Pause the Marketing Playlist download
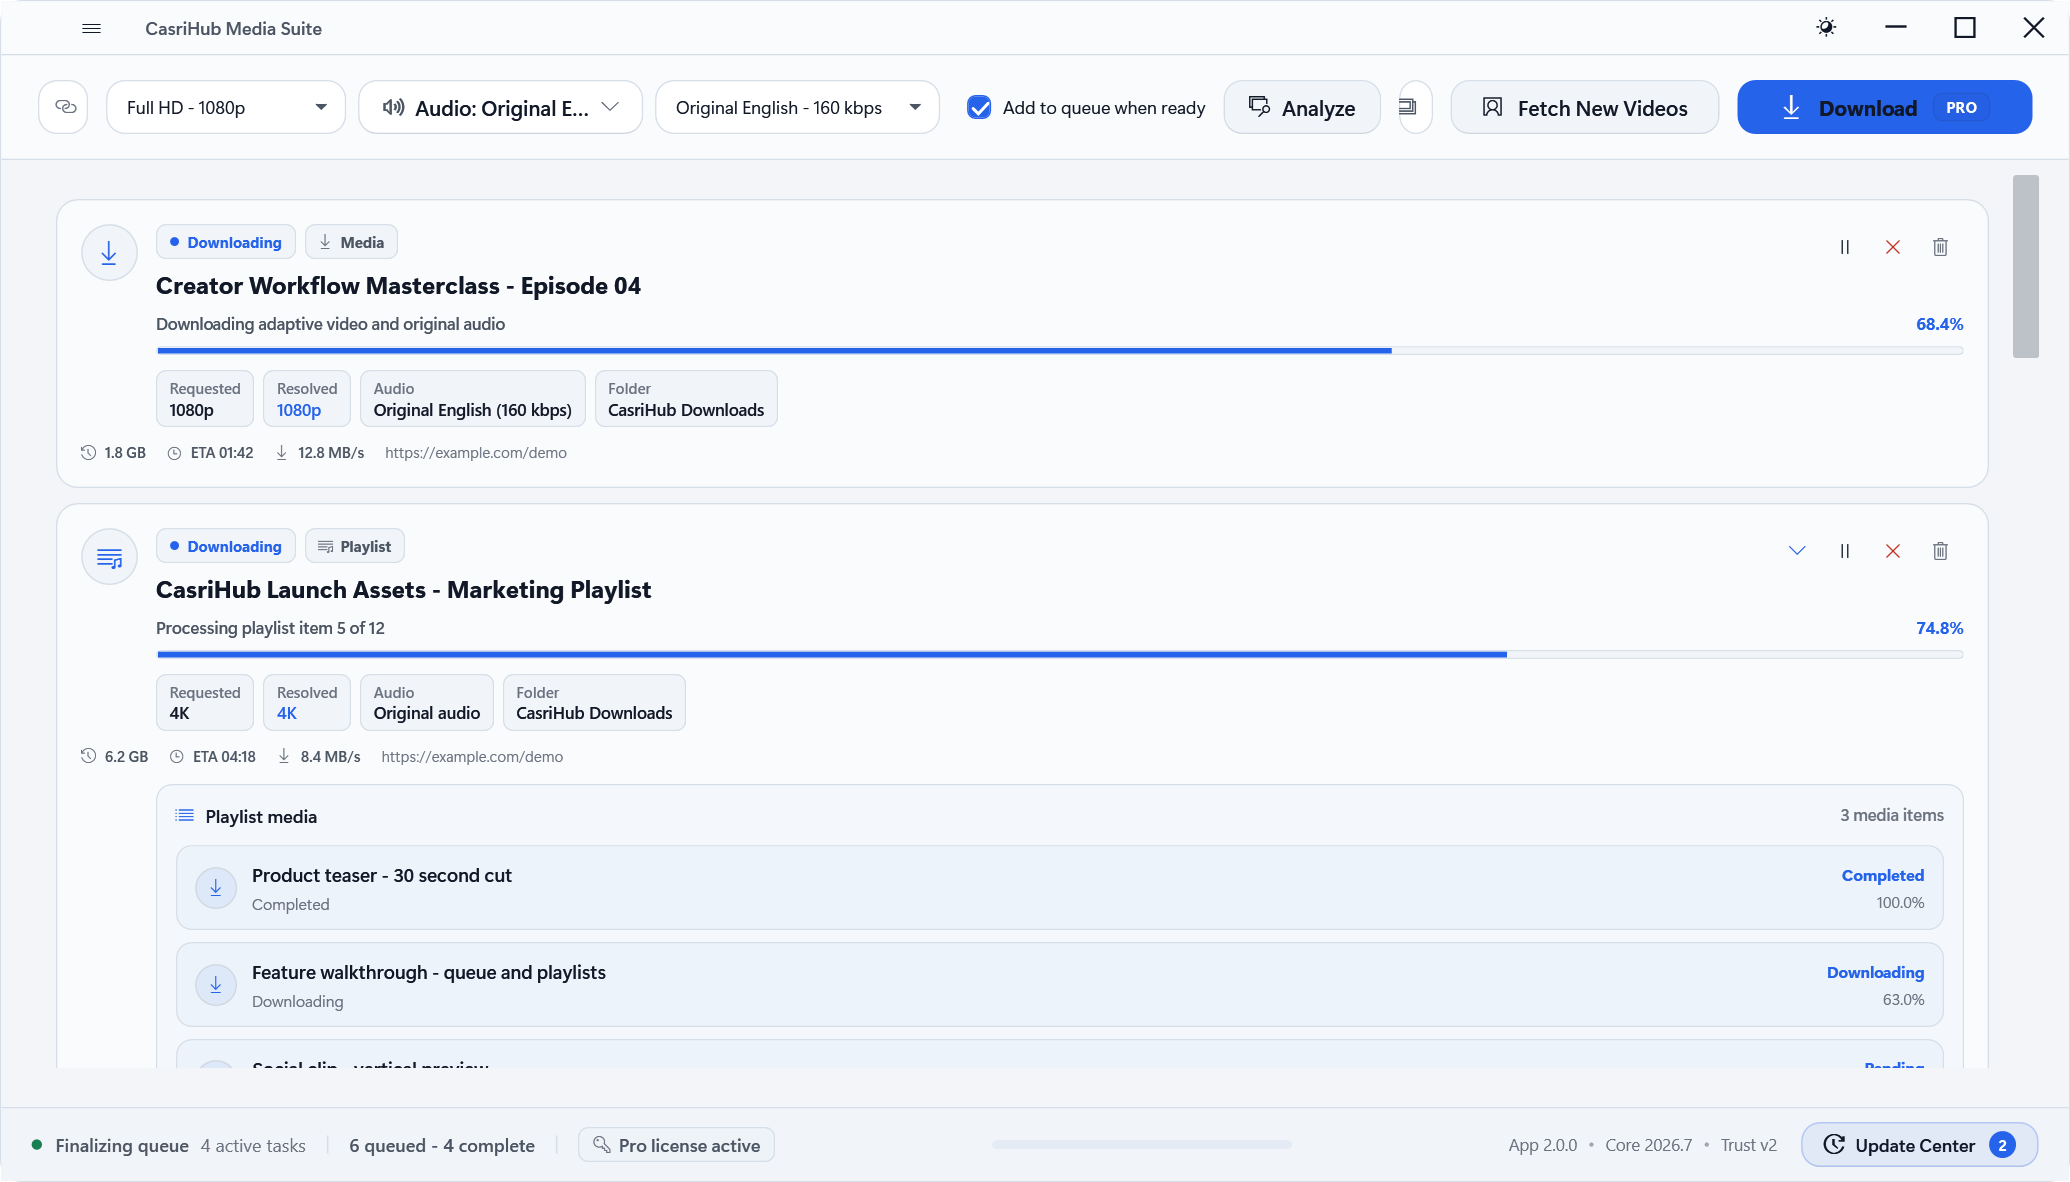This screenshot has height=1182, width=2070. pyautogui.click(x=1845, y=551)
